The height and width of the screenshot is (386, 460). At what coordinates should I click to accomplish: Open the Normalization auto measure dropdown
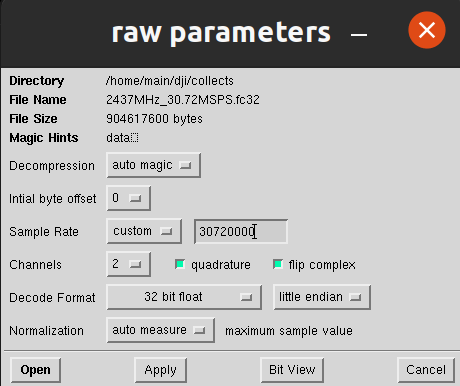[x=160, y=330]
